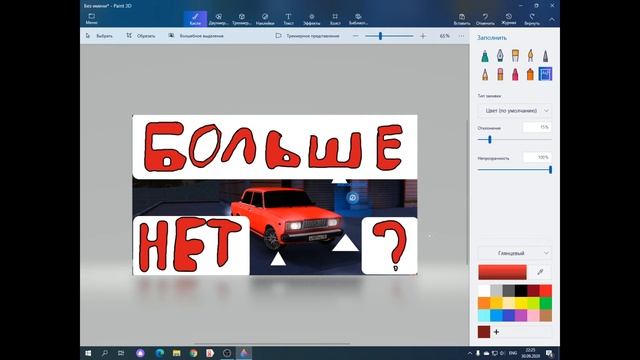640x360 pixels.
Task: Open the 2D shapes tab
Action: [x=218, y=19]
